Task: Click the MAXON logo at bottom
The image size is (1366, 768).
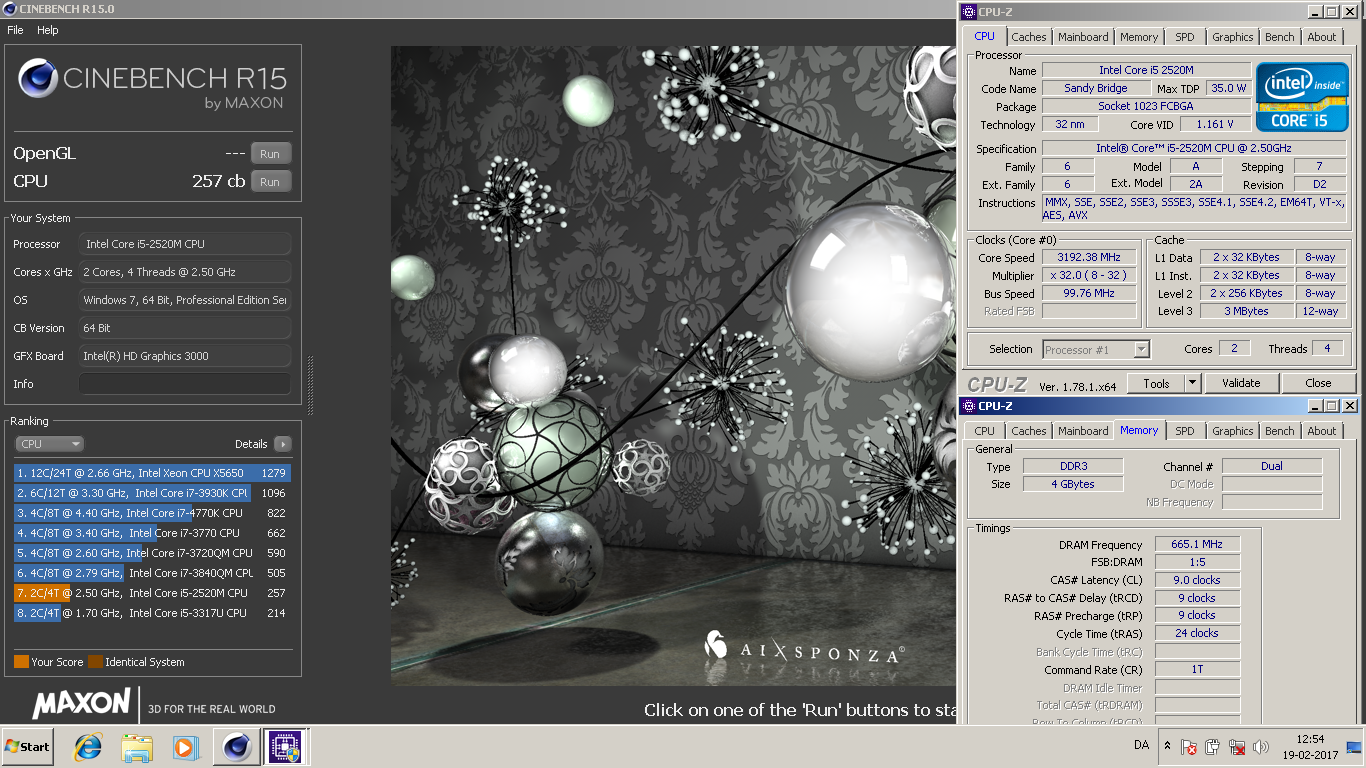Action: [x=82, y=703]
